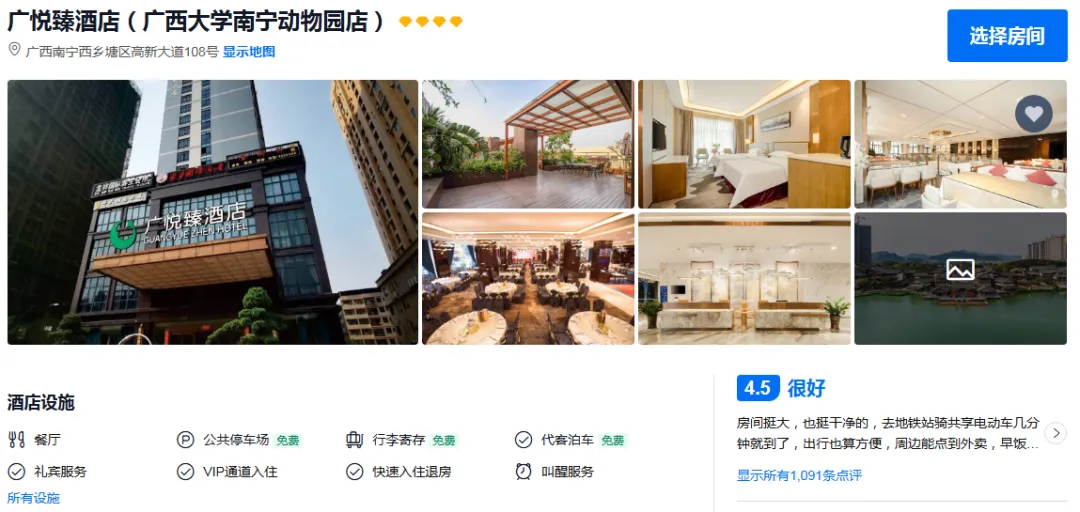This screenshot has height=512, width=1080.
Task: Click the heart favorite icon on photo
Action: click(1033, 114)
